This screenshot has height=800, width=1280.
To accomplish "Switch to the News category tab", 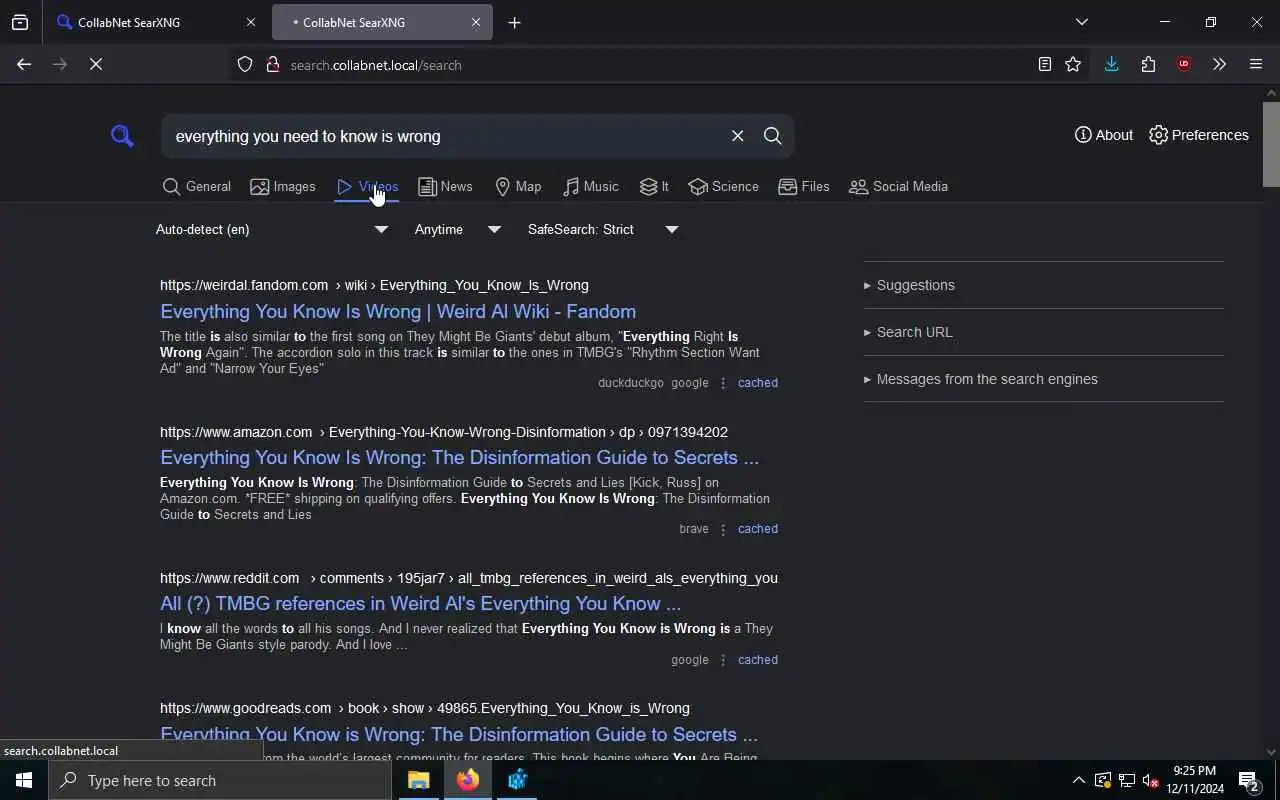I will coord(445,187).
